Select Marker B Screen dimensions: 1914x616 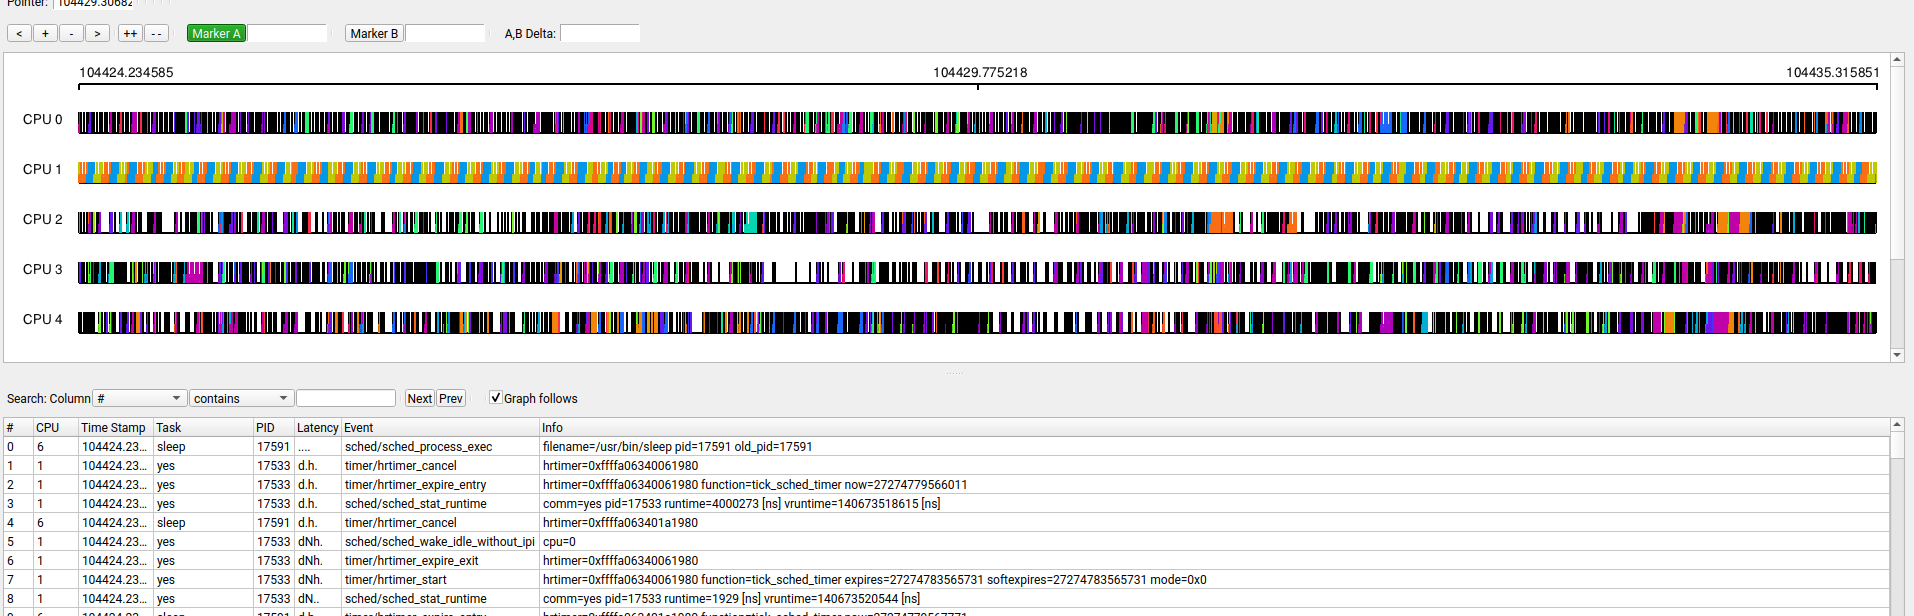(374, 34)
